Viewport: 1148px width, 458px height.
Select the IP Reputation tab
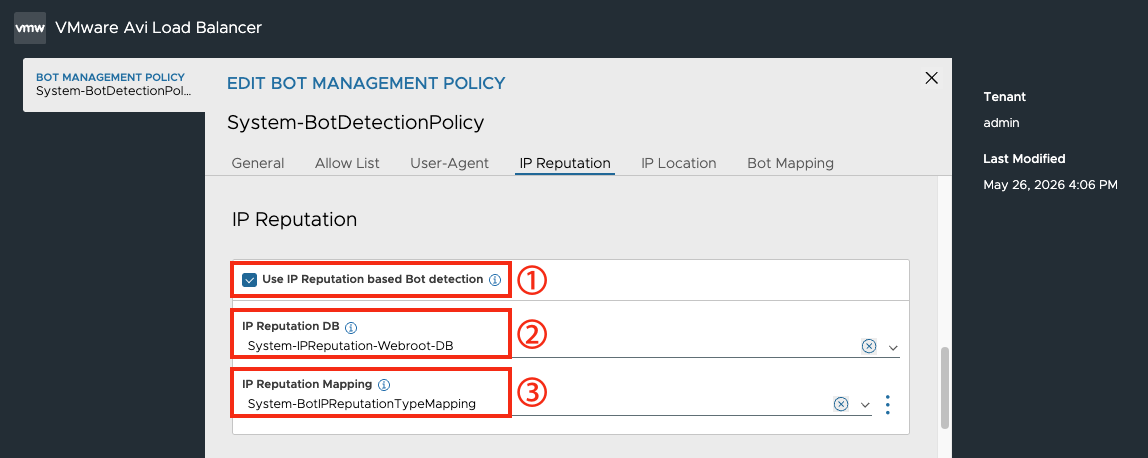click(x=564, y=163)
